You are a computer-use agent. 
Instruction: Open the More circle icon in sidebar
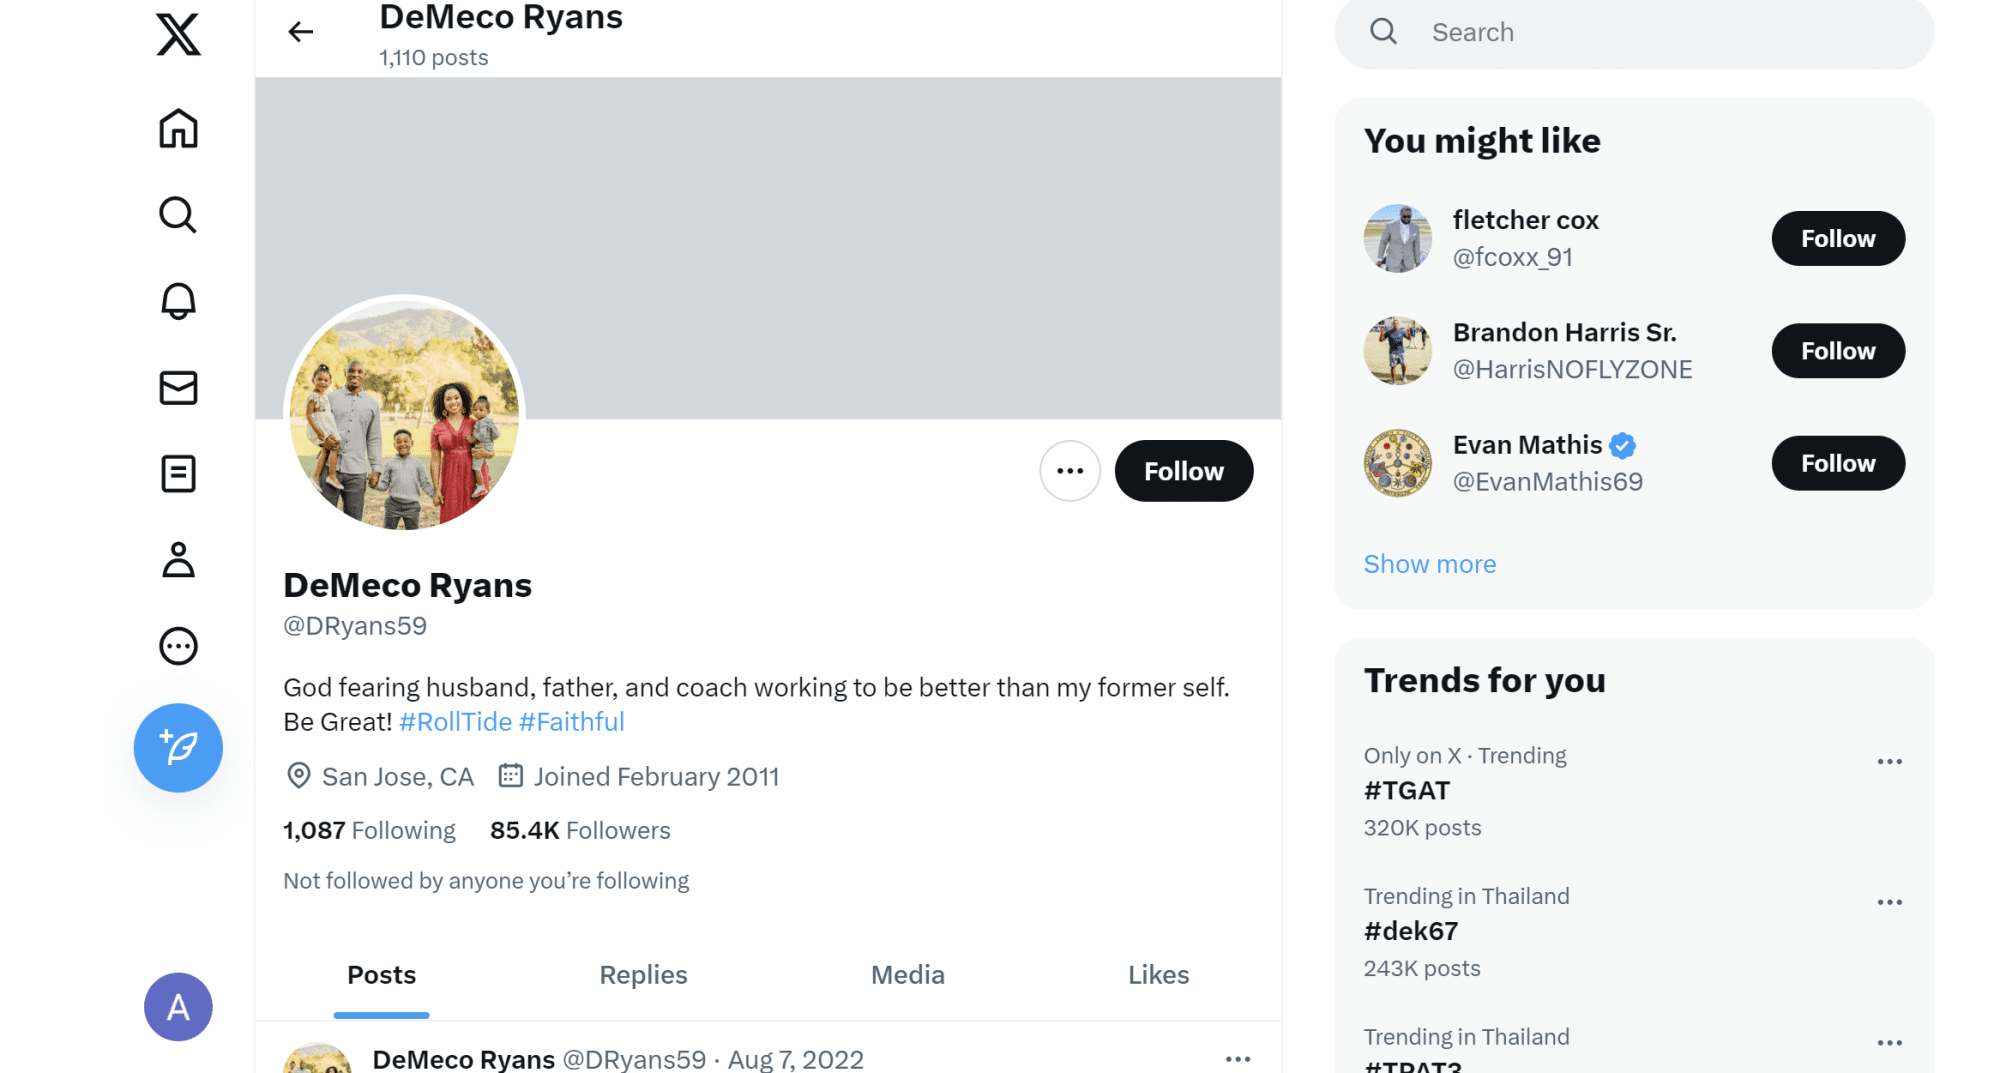(178, 646)
